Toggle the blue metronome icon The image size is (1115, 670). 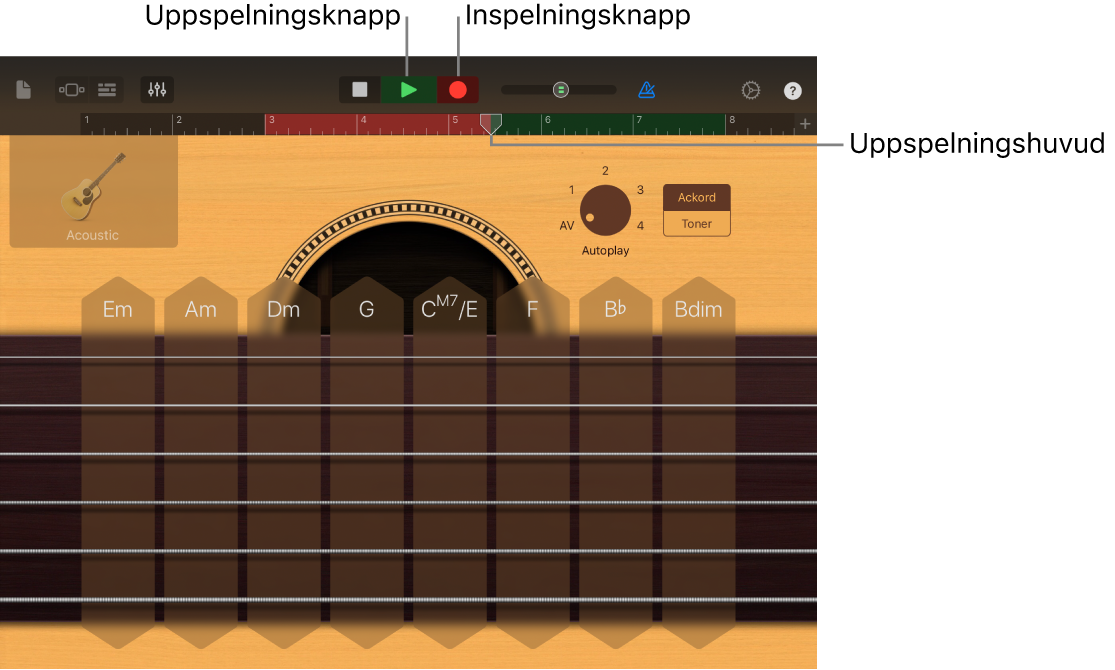point(647,90)
